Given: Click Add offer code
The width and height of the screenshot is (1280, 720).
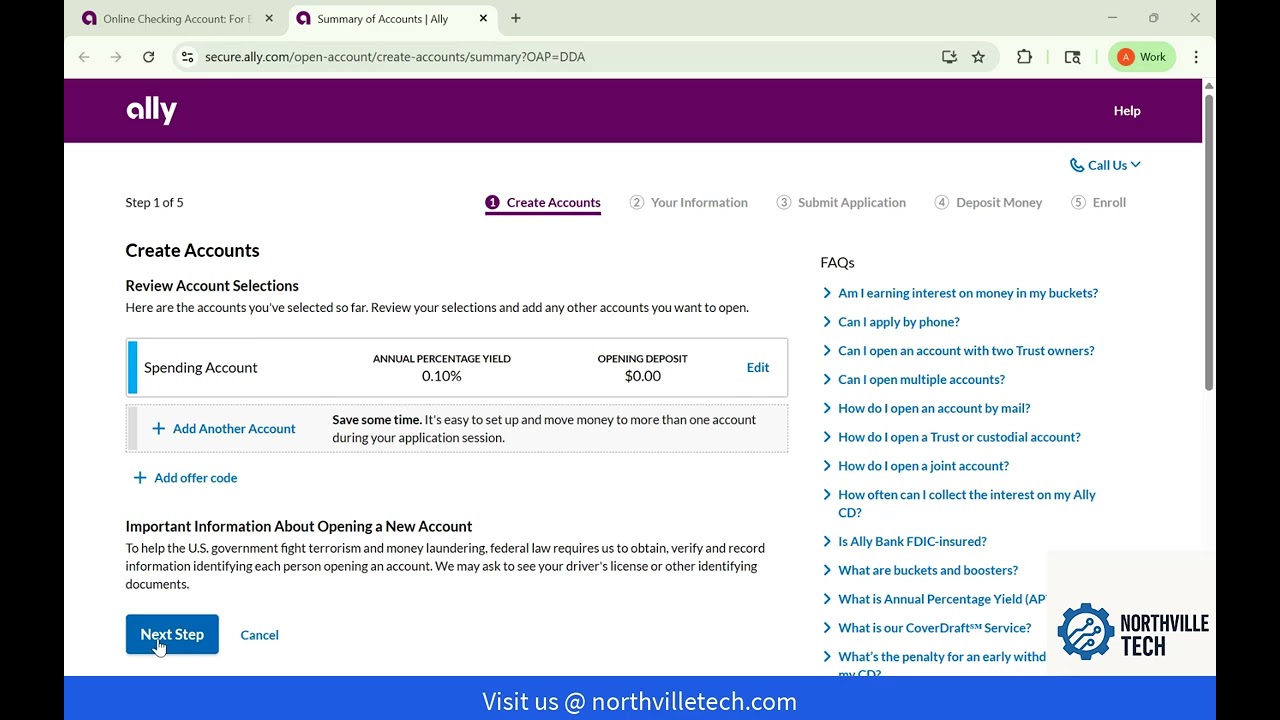Looking at the screenshot, I should [196, 478].
